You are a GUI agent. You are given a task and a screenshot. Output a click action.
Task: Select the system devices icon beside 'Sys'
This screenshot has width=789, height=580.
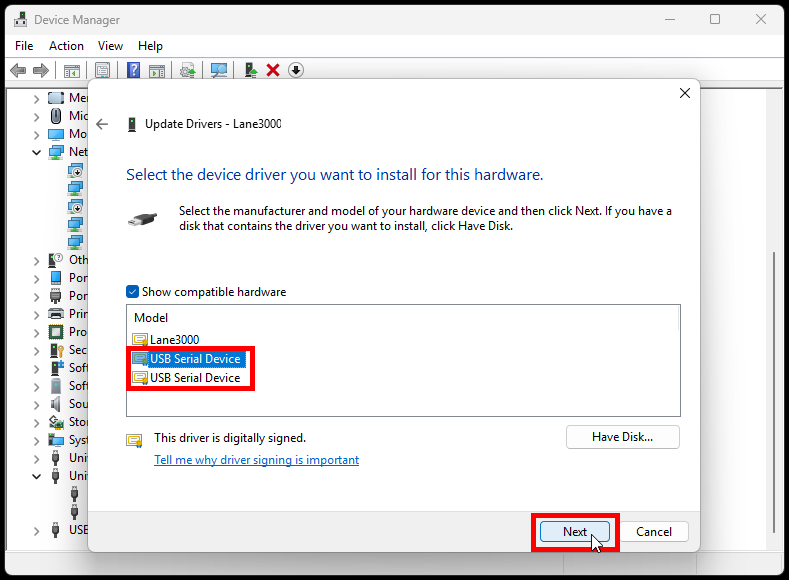(x=56, y=440)
